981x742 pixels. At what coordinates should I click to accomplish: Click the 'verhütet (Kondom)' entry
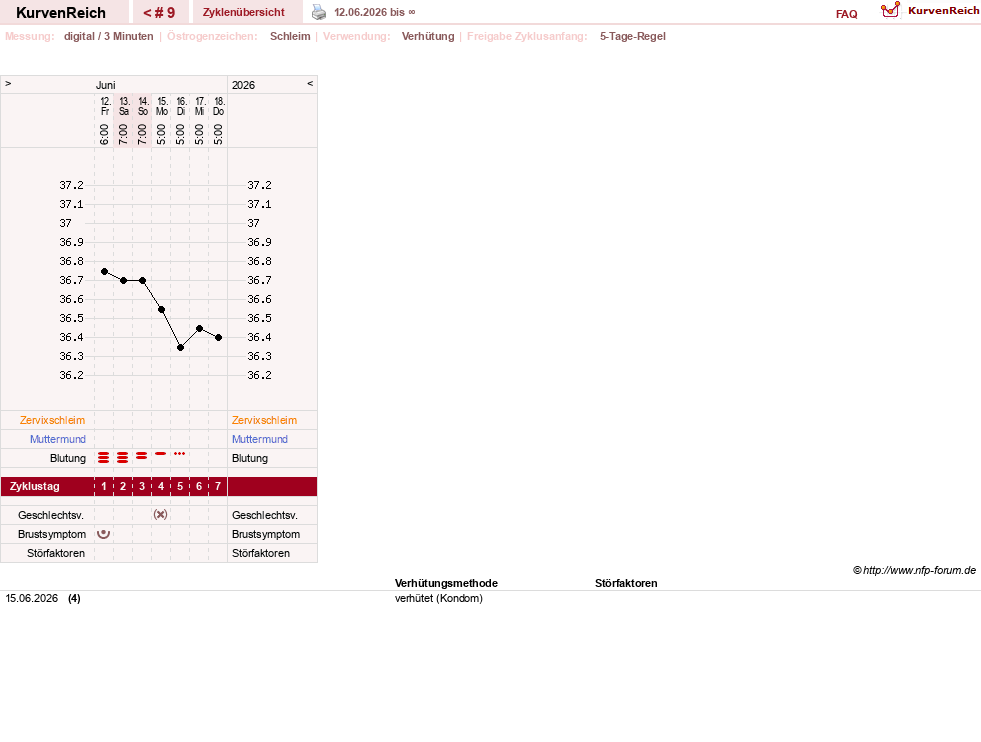click(x=439, y=598)
